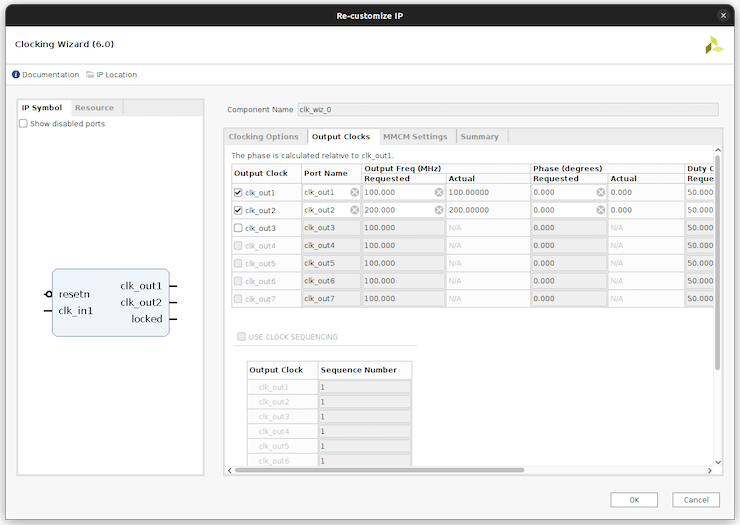Image resolution: width=740 pixels, height=525 pixels.
Task: Switch to the Resource tab
Action: (94, 108)
